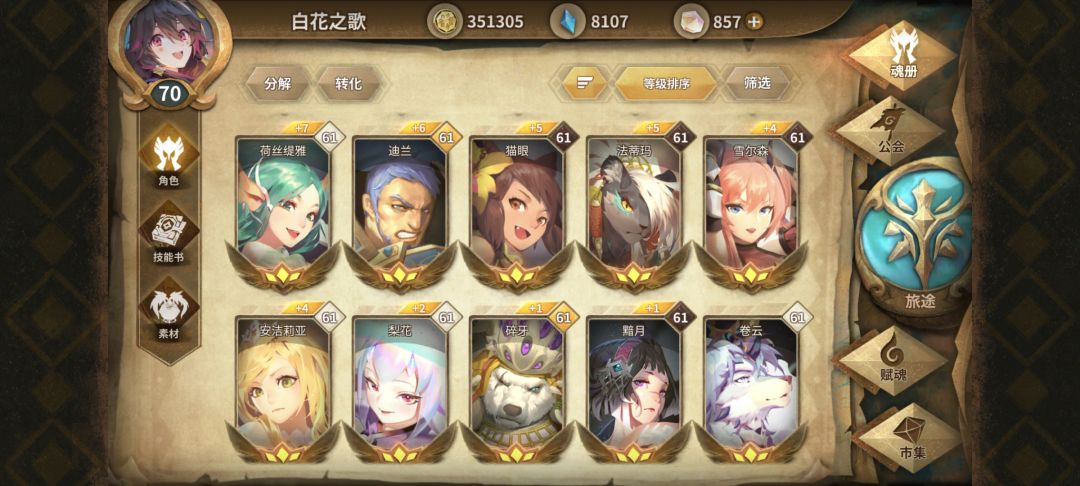Select the 素材 materials icon

click(x=169, y=313)
